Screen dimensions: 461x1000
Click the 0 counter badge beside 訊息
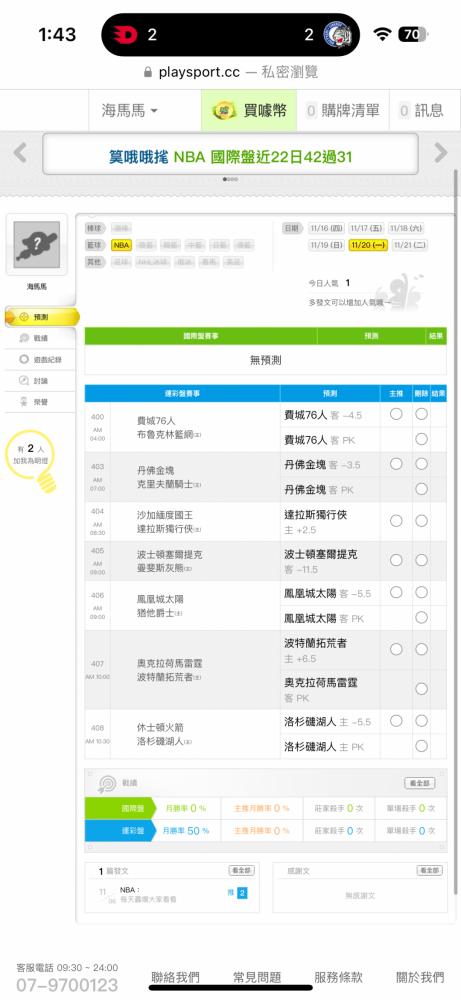coord(404,110)
